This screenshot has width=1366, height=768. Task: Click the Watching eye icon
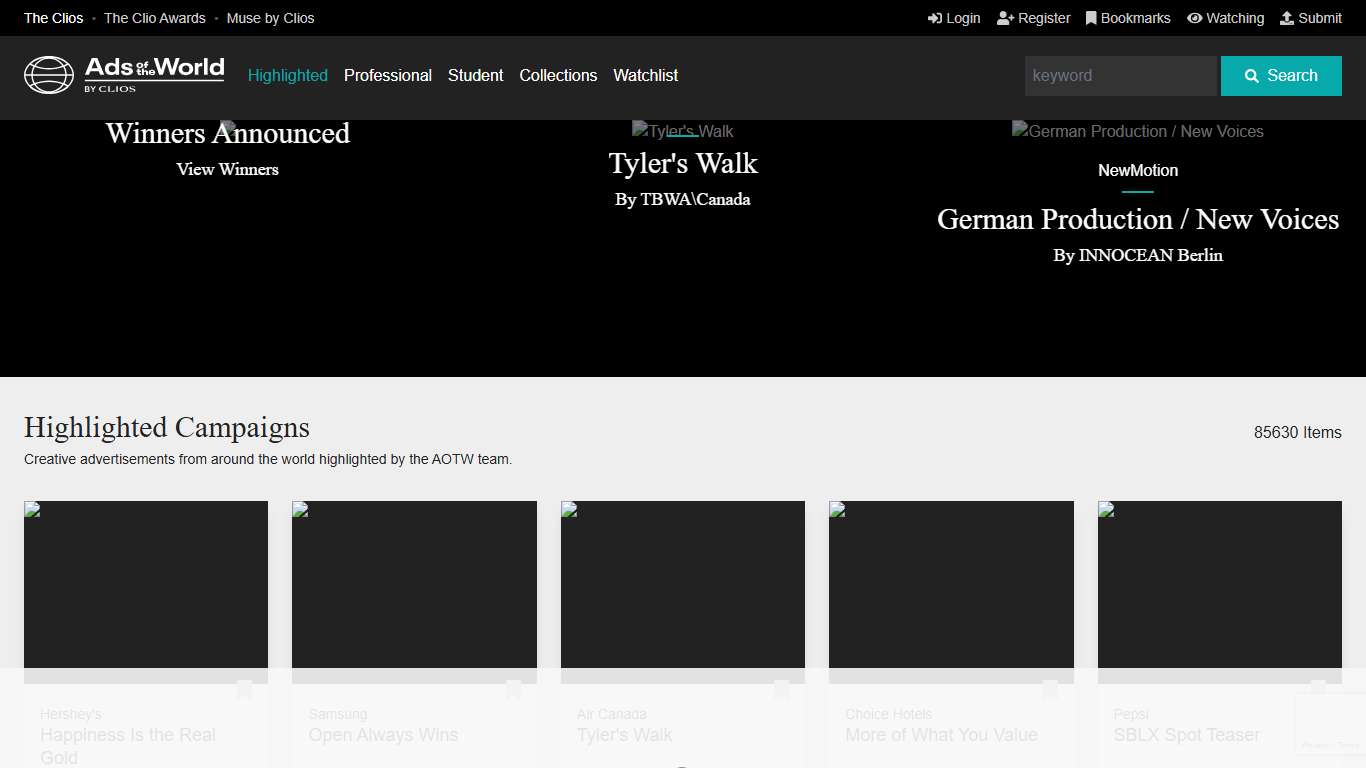coord(1194,18)
